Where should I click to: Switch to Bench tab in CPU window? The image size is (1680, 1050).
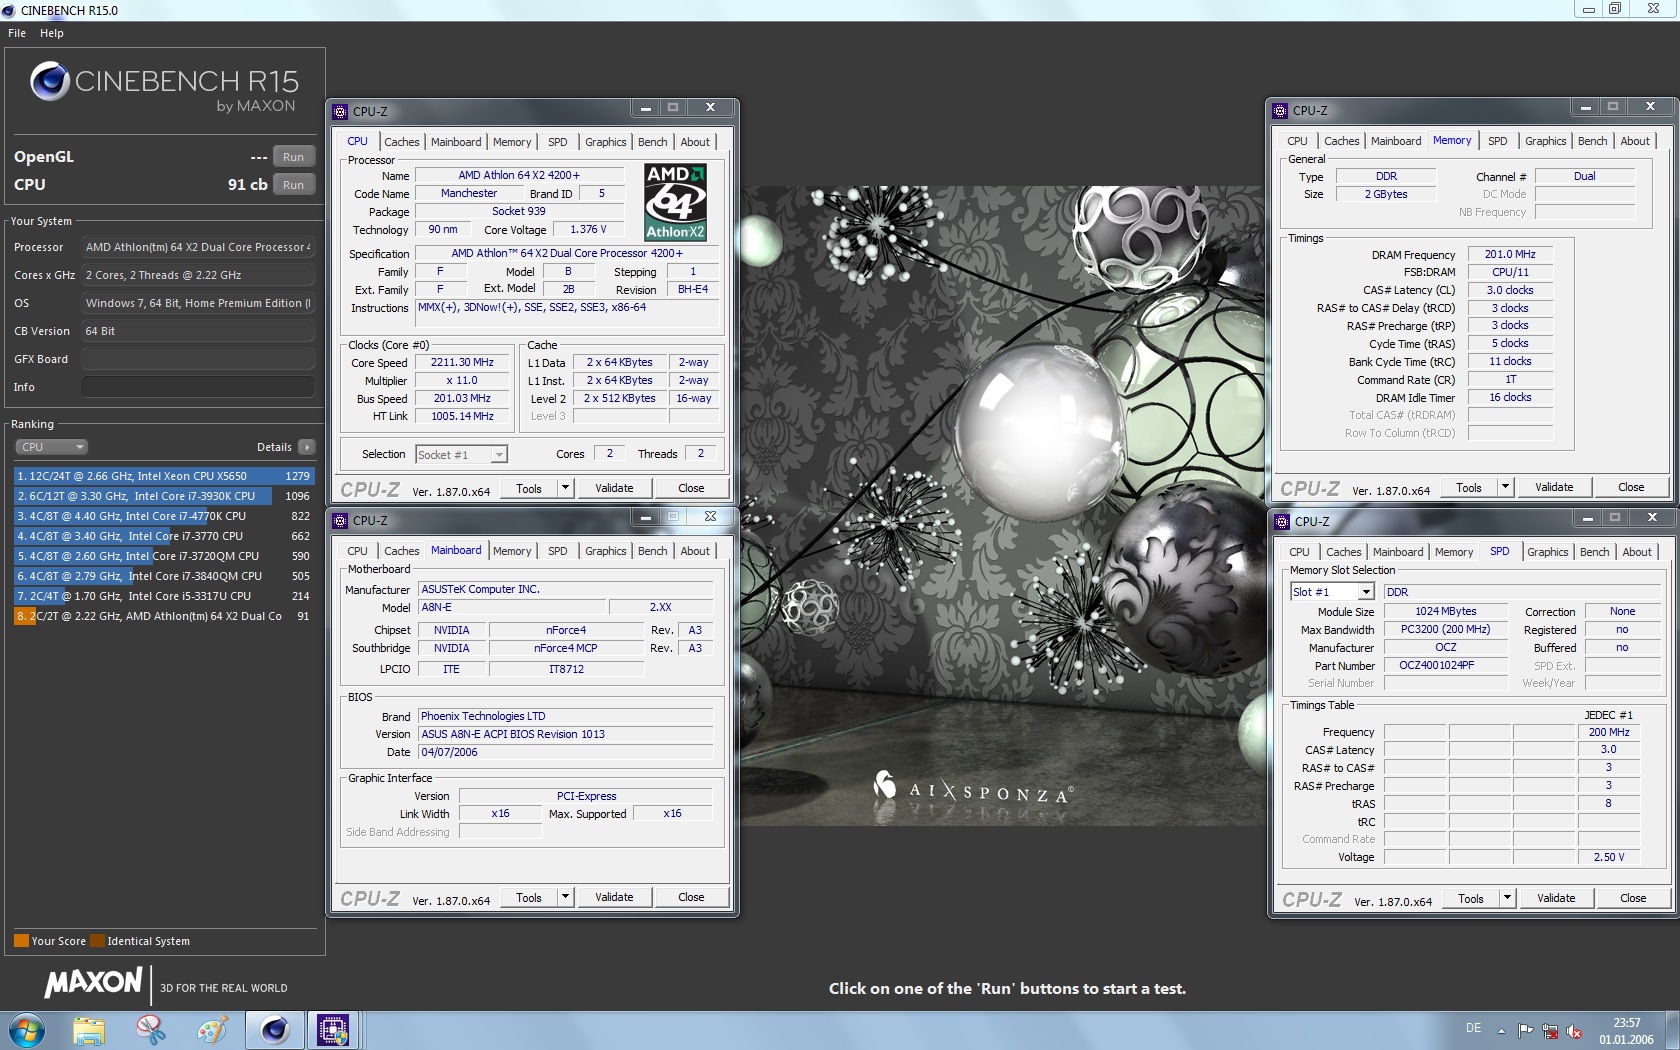coord(652,142)
